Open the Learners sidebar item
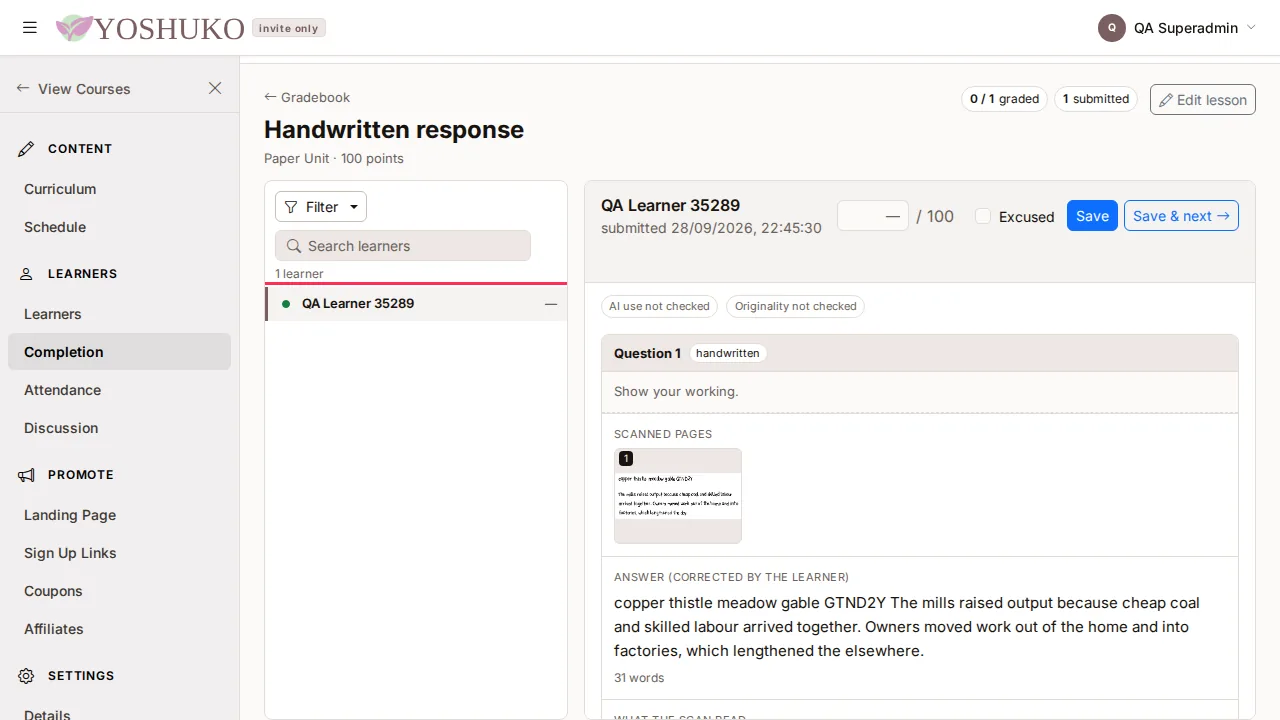 53,314
